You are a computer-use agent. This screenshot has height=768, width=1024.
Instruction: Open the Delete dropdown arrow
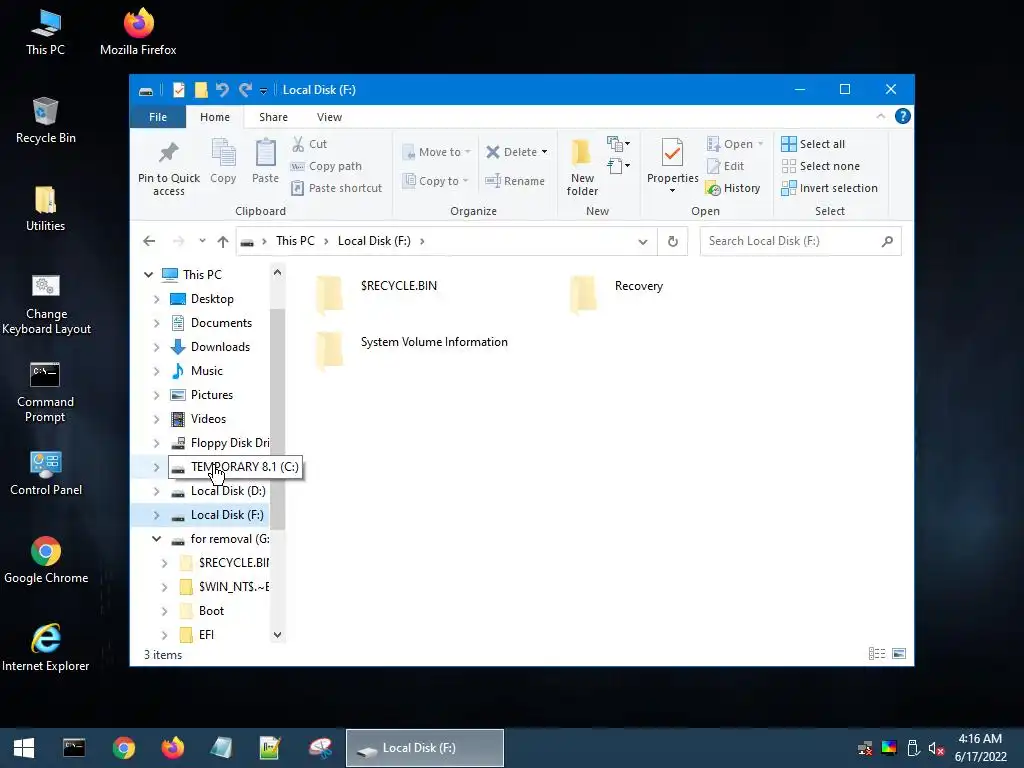[544, 152]
